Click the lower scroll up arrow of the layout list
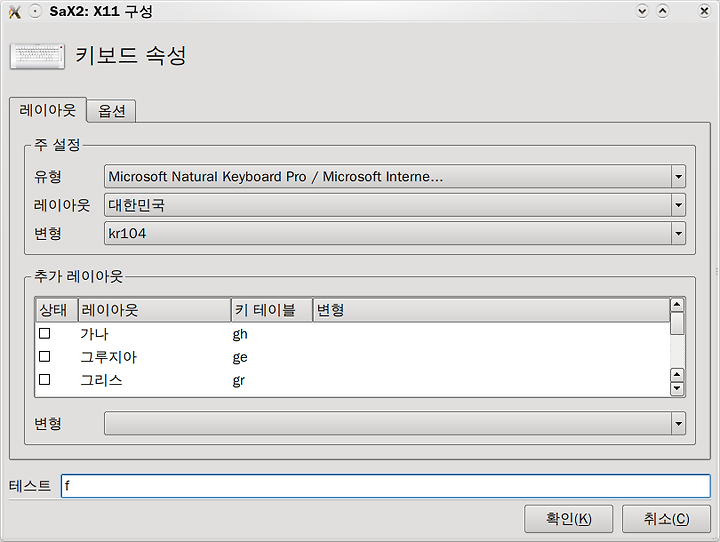Screen dimensions: 720x542 [x=677, y=375]
